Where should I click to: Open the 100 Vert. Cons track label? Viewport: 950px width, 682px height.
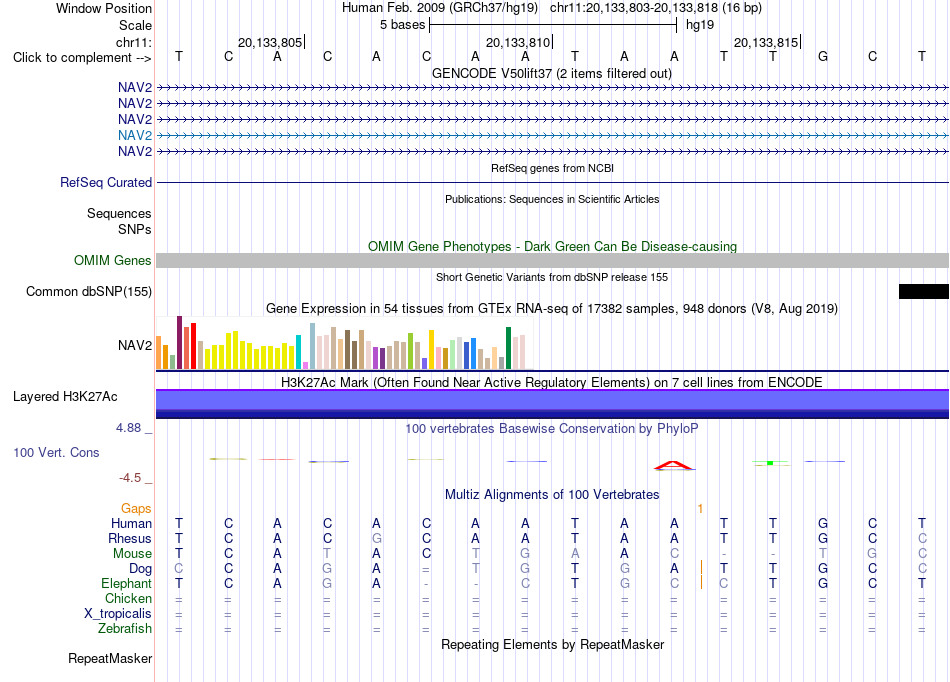[56, 452]
